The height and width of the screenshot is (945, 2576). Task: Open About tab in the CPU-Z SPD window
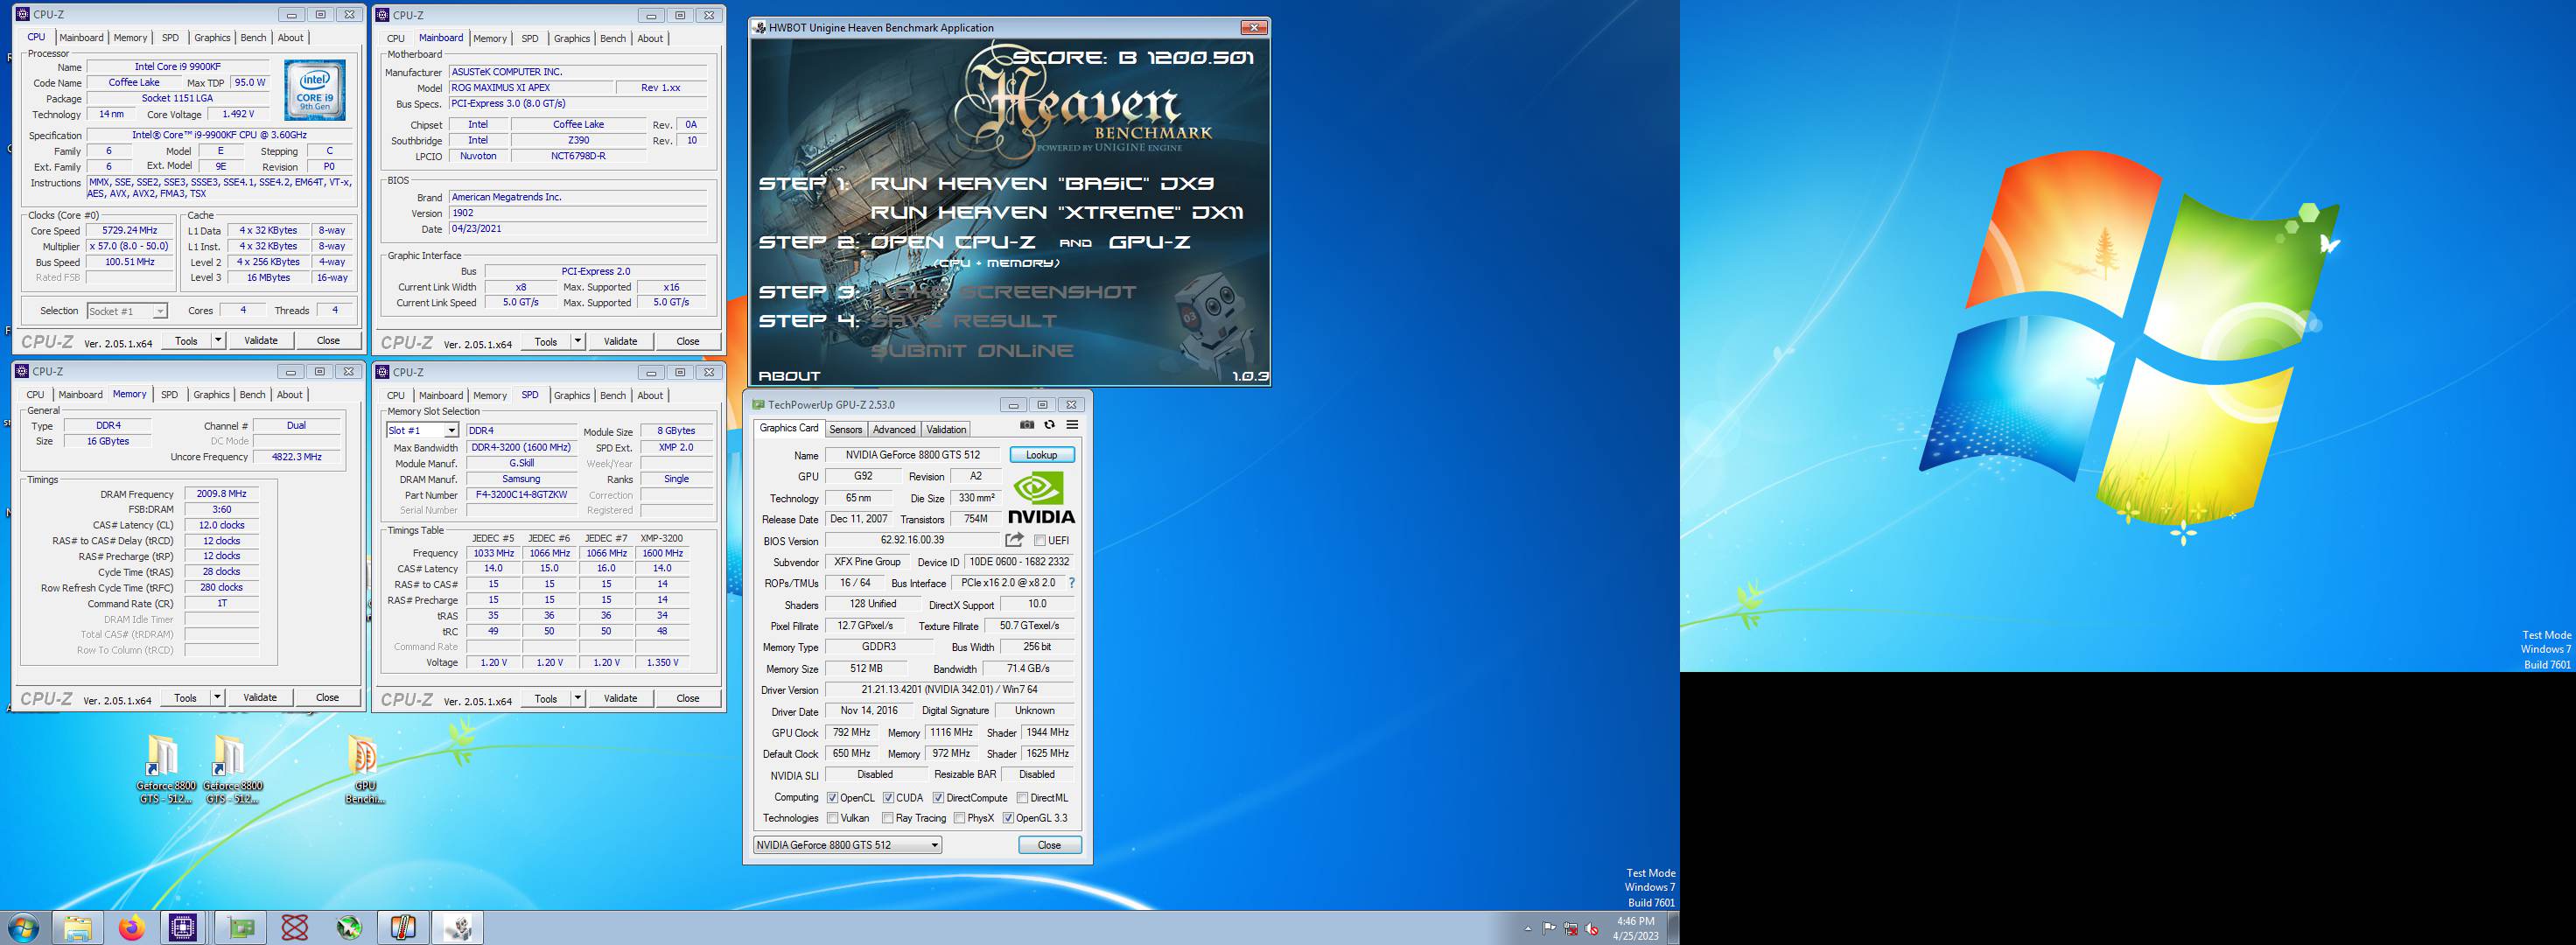click(x=650, y=395)
